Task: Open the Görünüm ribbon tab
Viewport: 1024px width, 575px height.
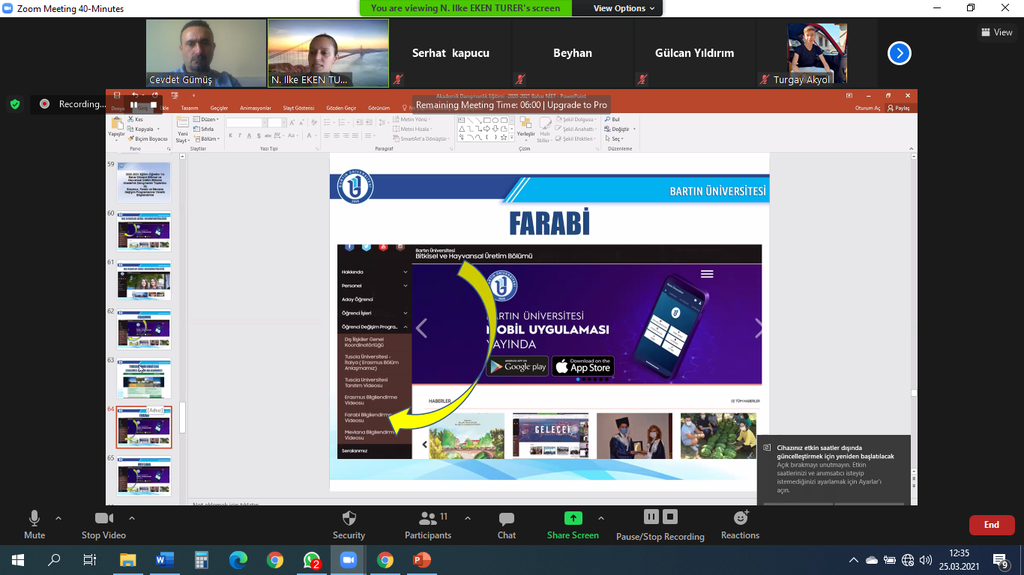Action: (x=379, y=108)
